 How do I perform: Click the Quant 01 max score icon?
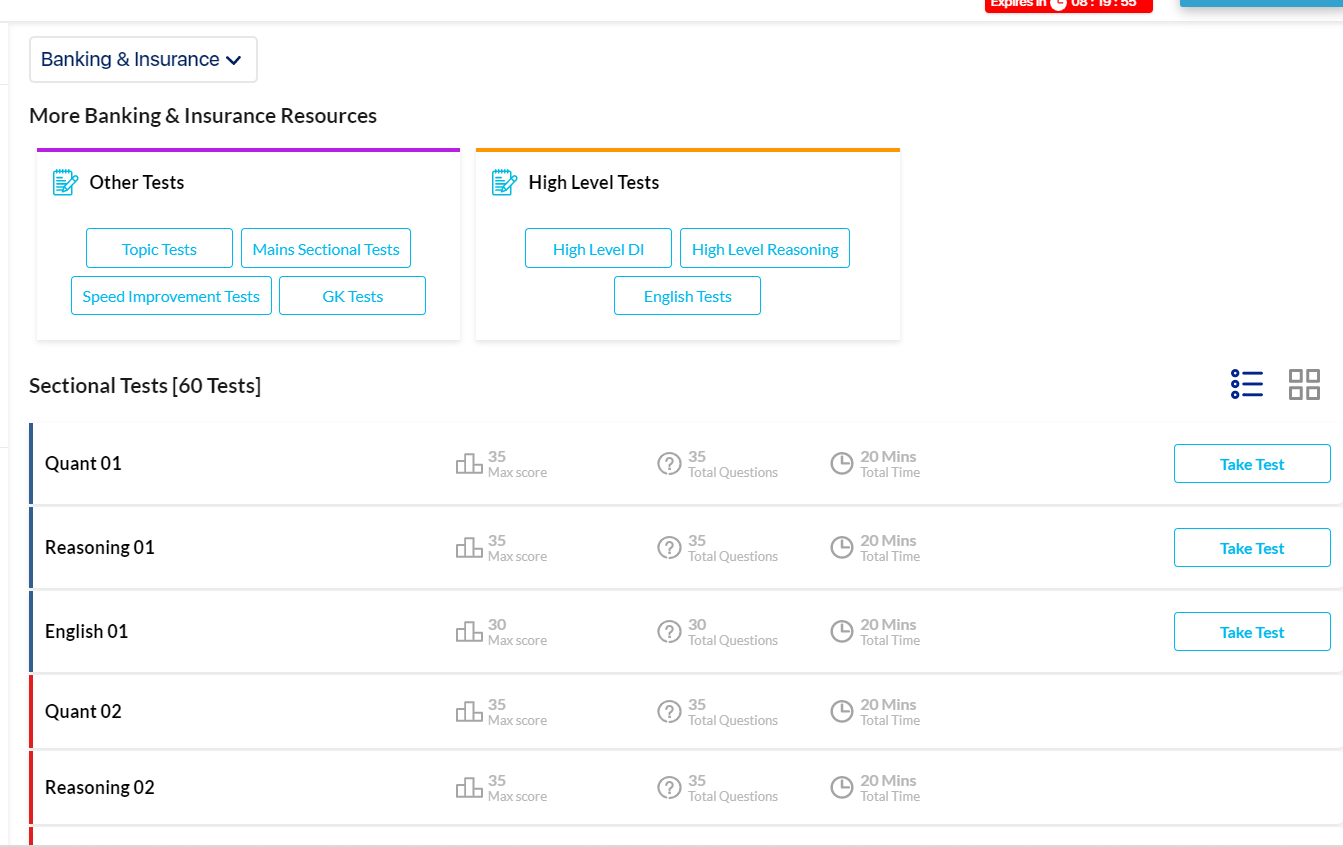click(x=469, y=464)
